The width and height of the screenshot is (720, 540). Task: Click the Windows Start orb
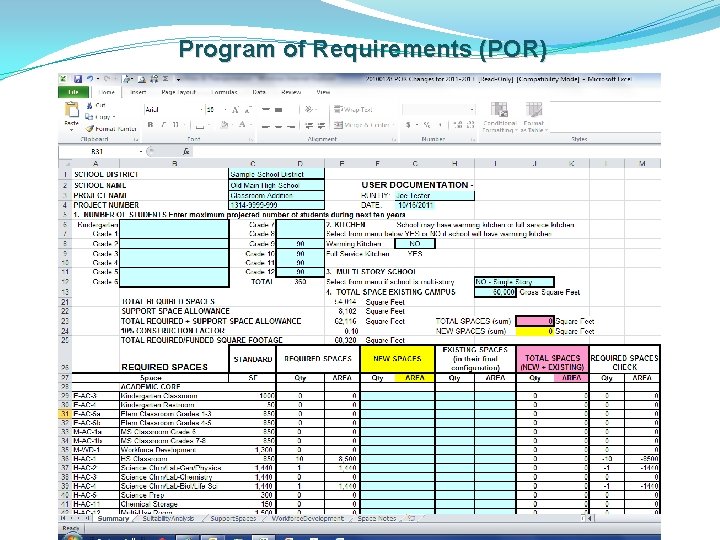click(73, 536)
